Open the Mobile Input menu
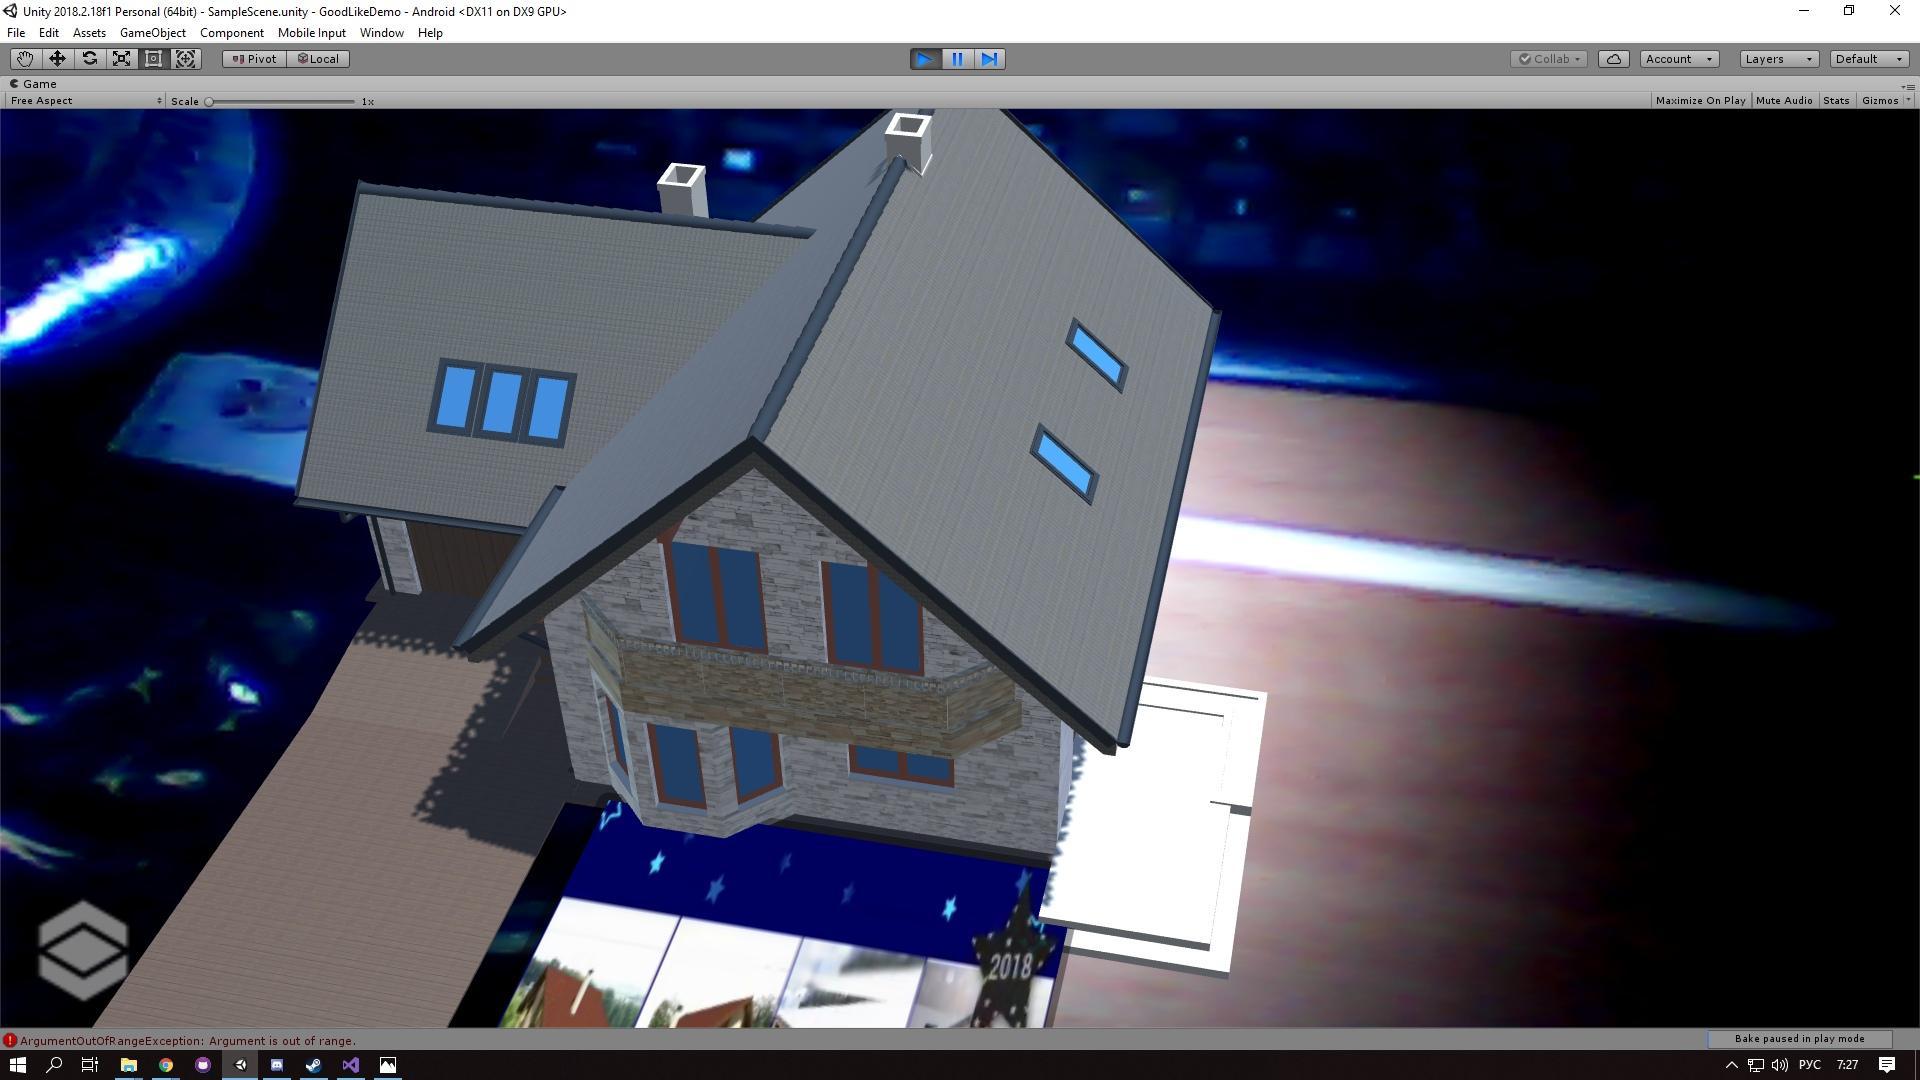Viewport: 1920px width, 1080px height. pos(311,33)
